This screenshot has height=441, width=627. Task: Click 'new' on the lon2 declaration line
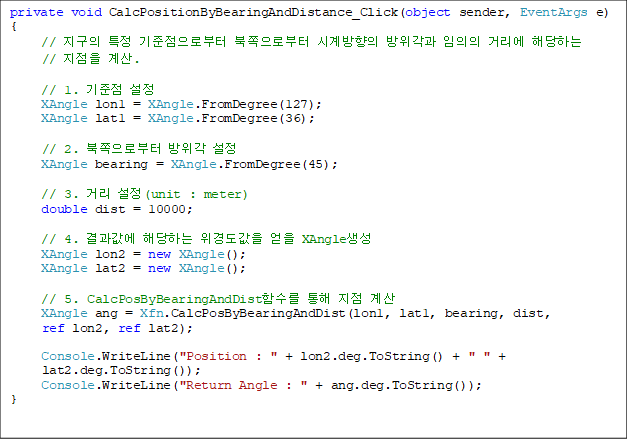click(x=159, y=254)
